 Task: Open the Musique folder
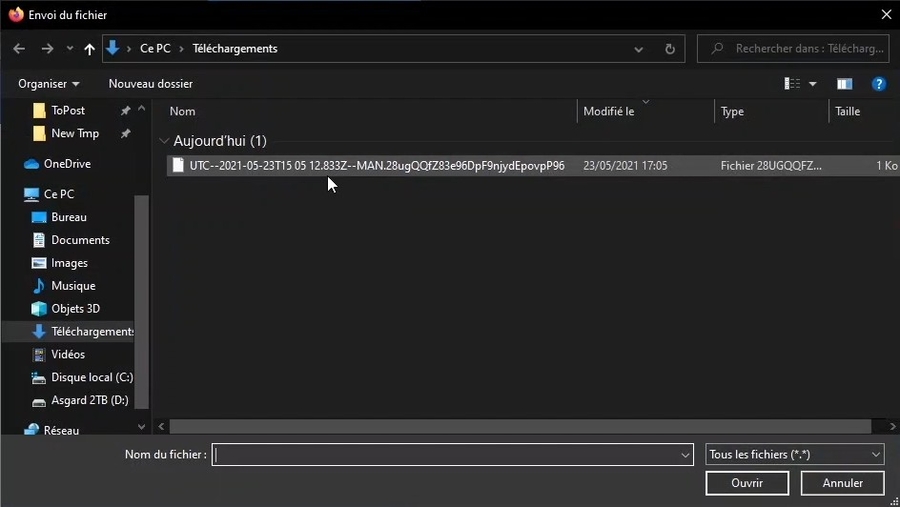pos(73,286)
